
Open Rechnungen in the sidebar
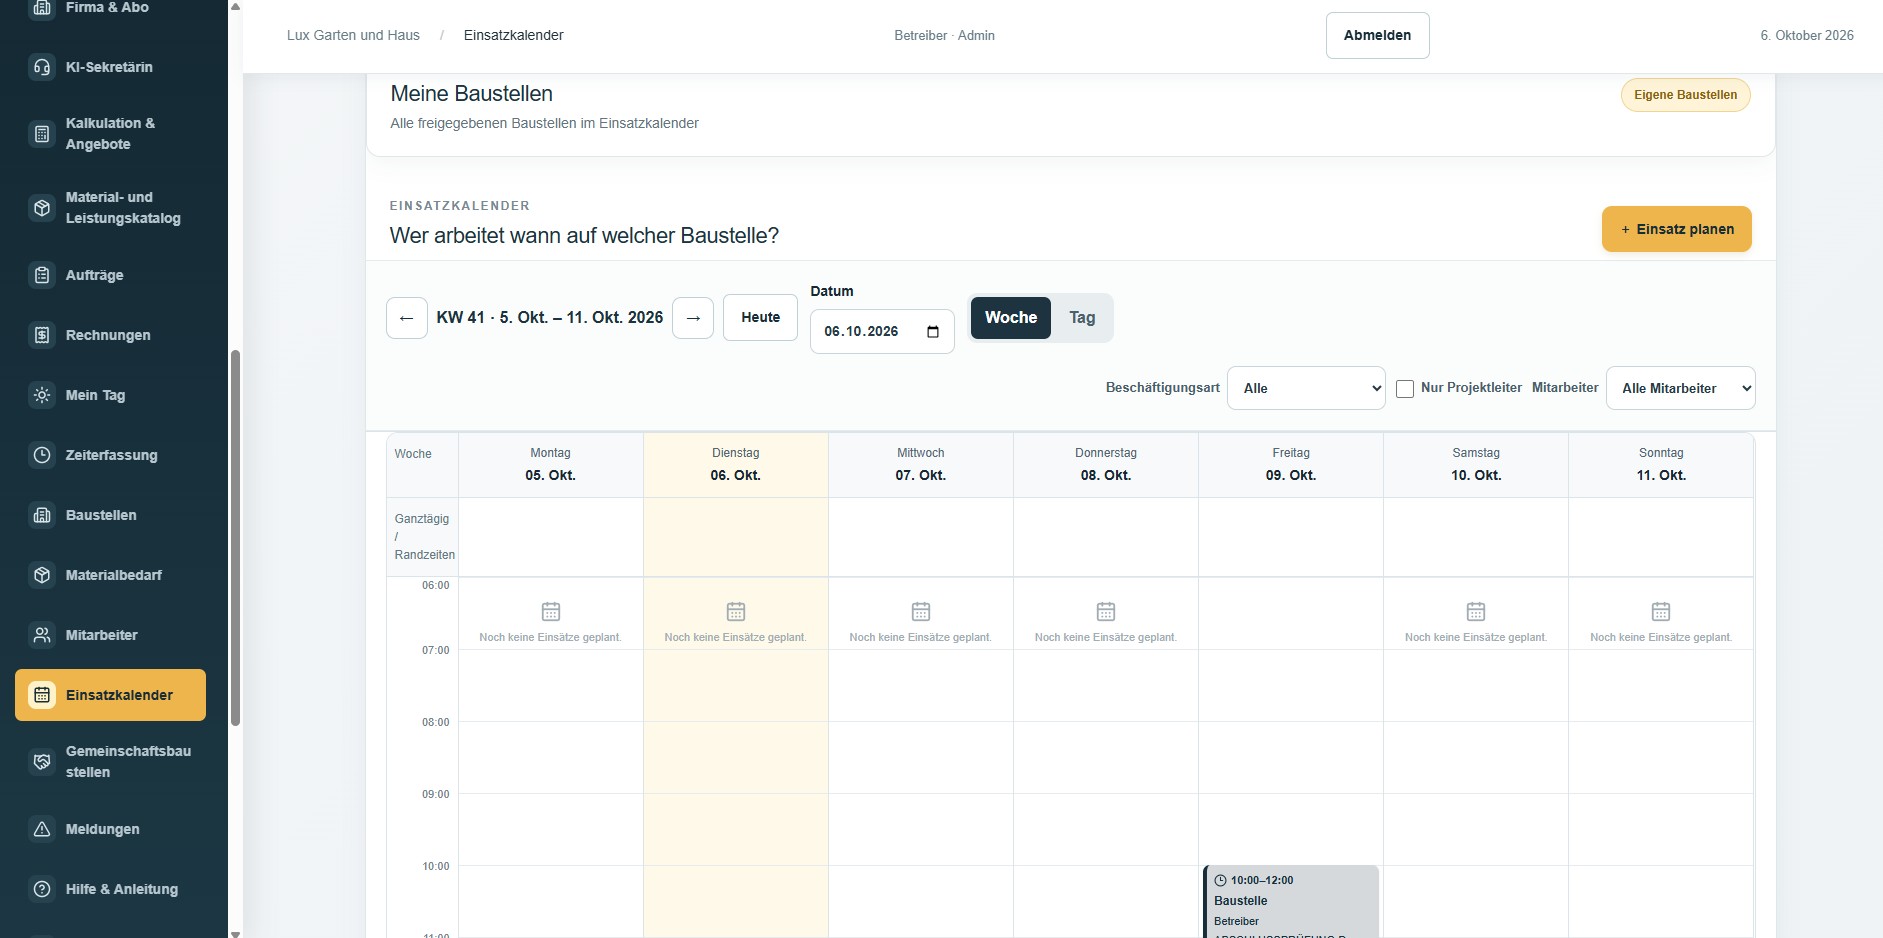pyautogui.click(x=110, y=335)
